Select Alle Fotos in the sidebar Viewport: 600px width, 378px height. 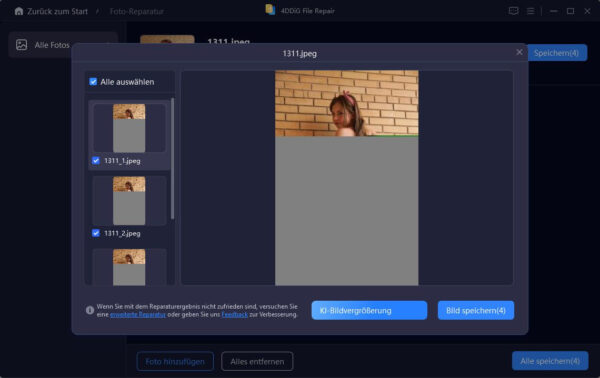[x=63, y=45]
